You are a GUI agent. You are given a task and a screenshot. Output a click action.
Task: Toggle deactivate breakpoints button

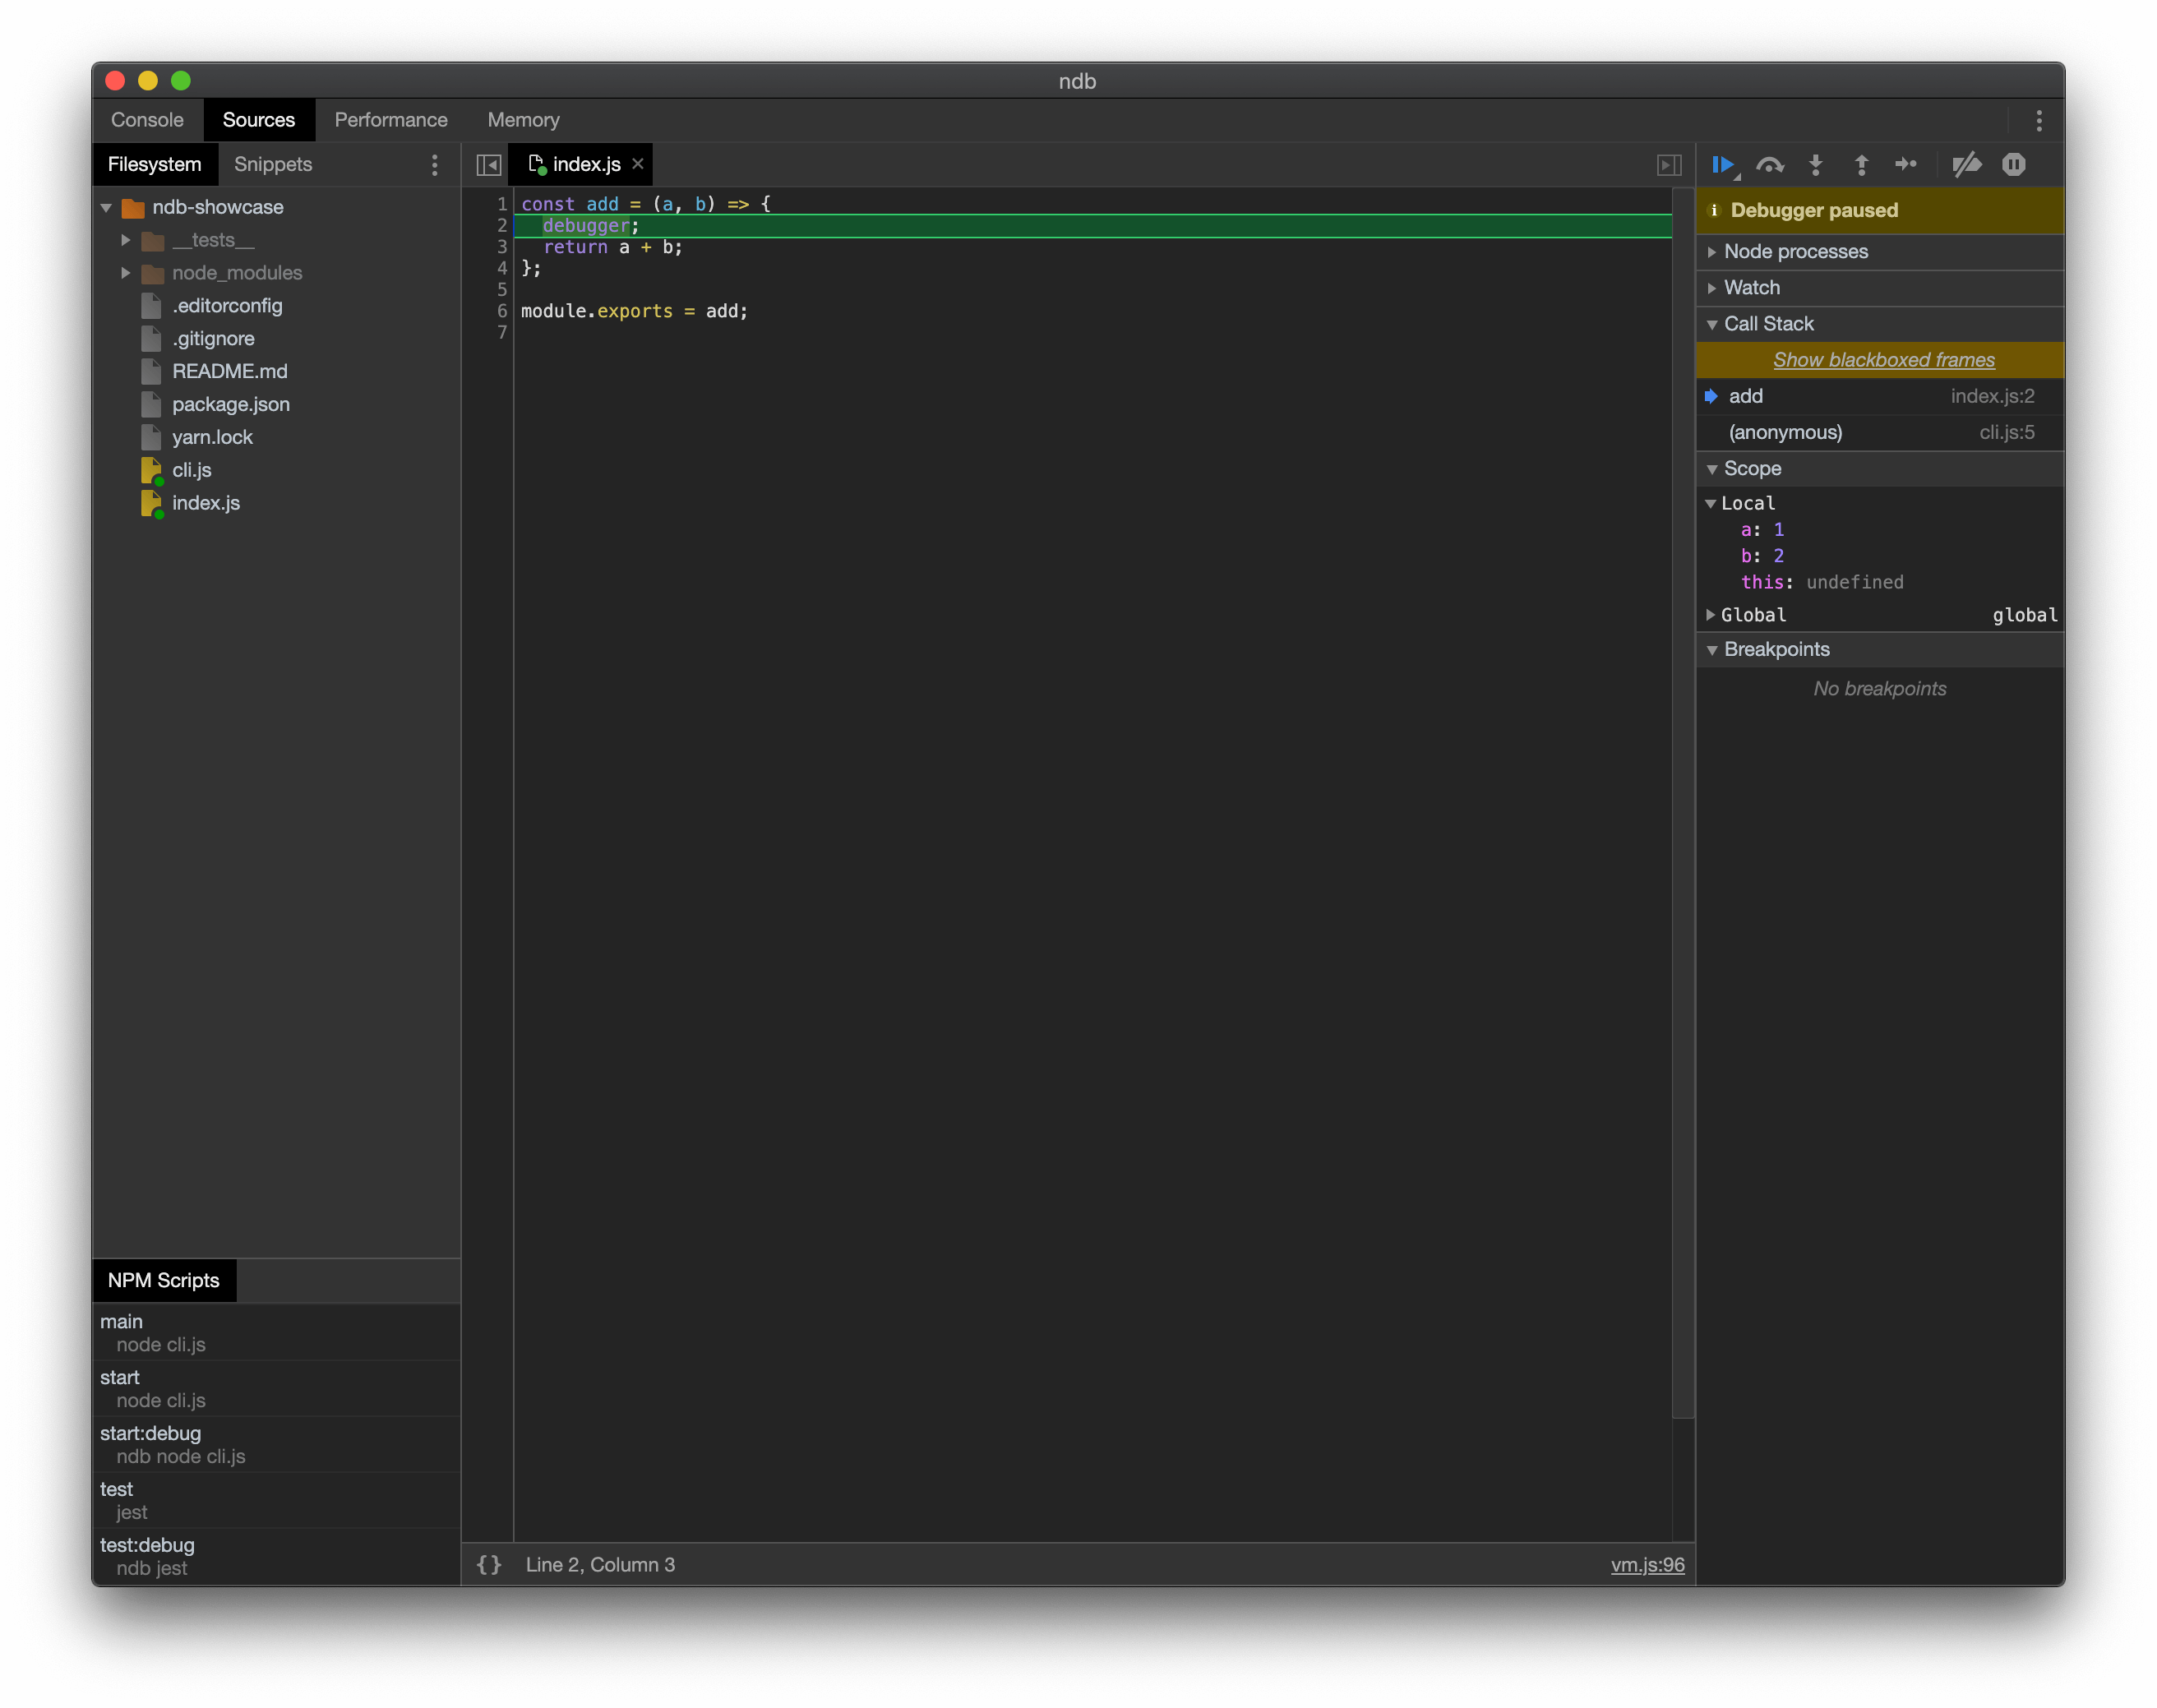(1966, 165)
